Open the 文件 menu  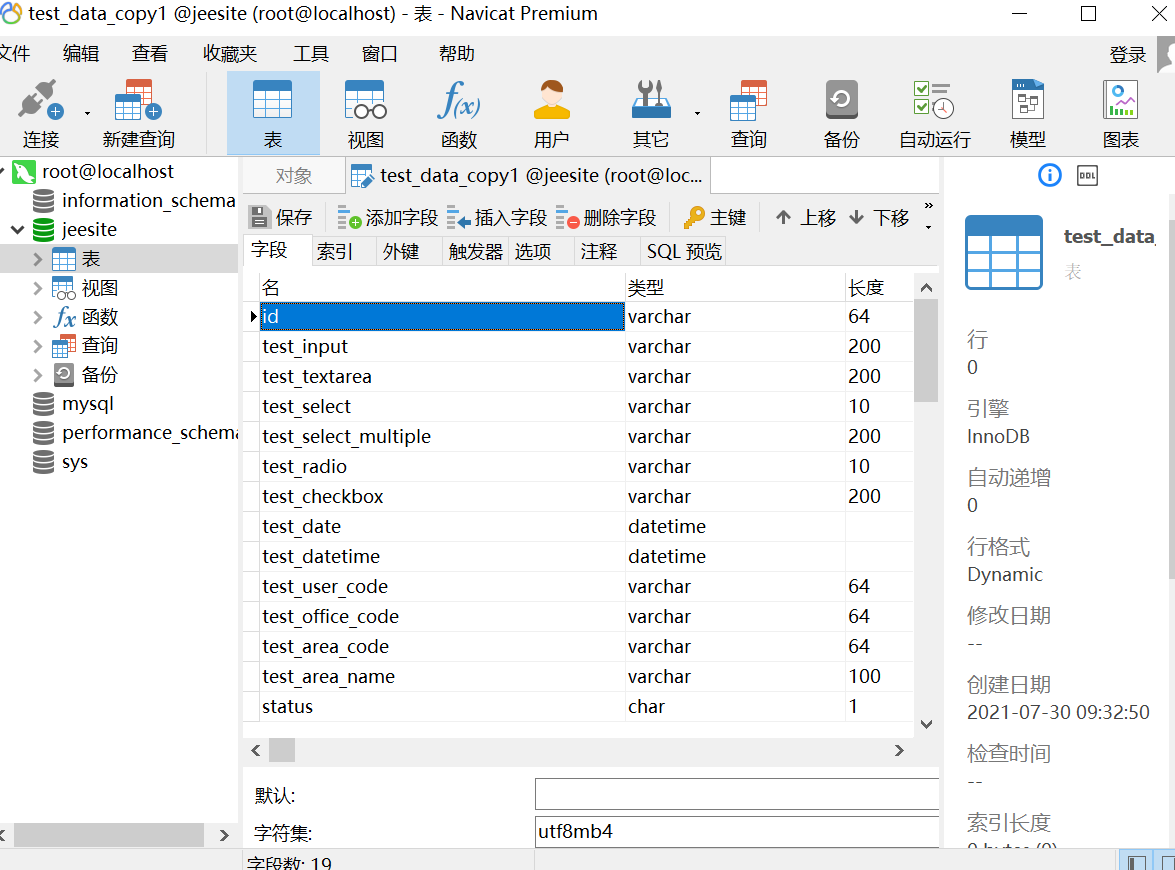(x=15, y=54)
